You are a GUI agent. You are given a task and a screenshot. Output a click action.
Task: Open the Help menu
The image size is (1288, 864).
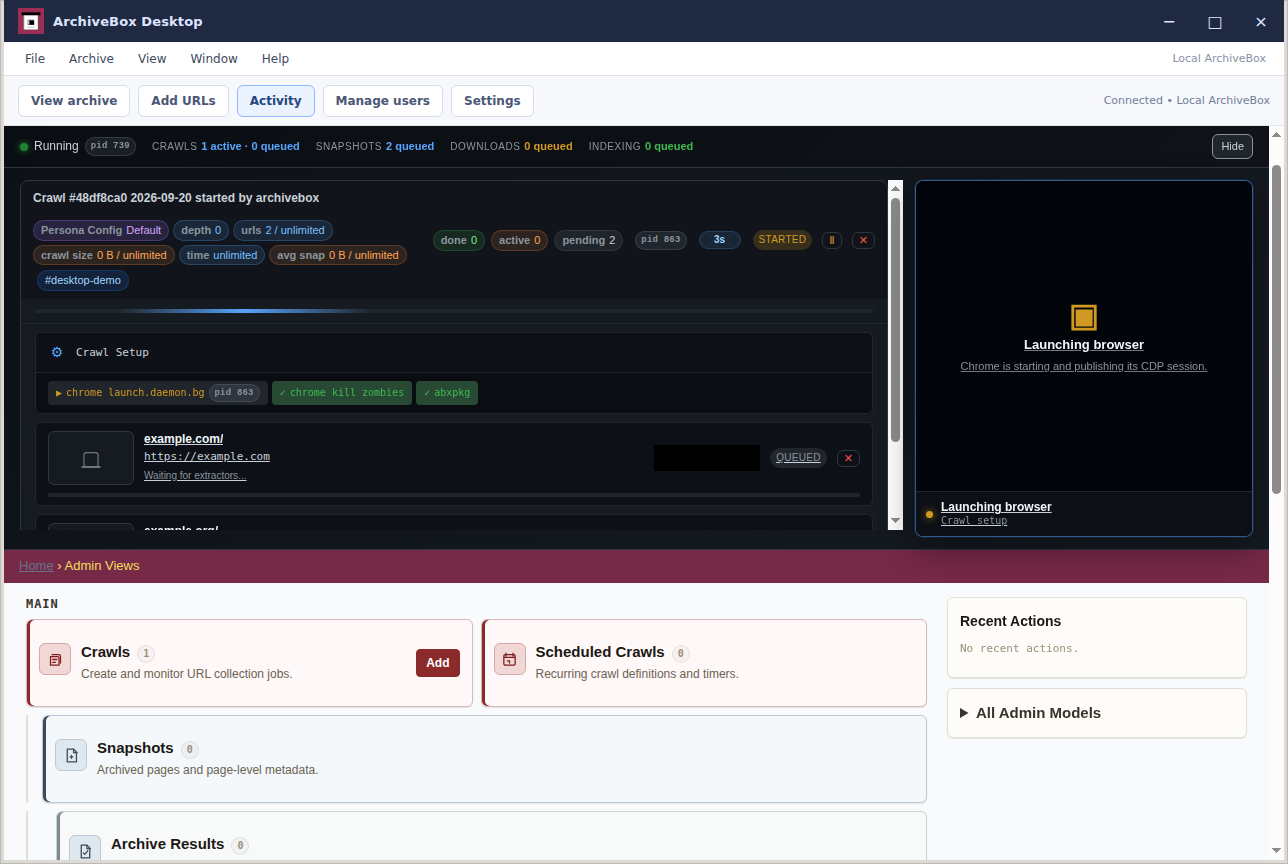click(275, 59)
